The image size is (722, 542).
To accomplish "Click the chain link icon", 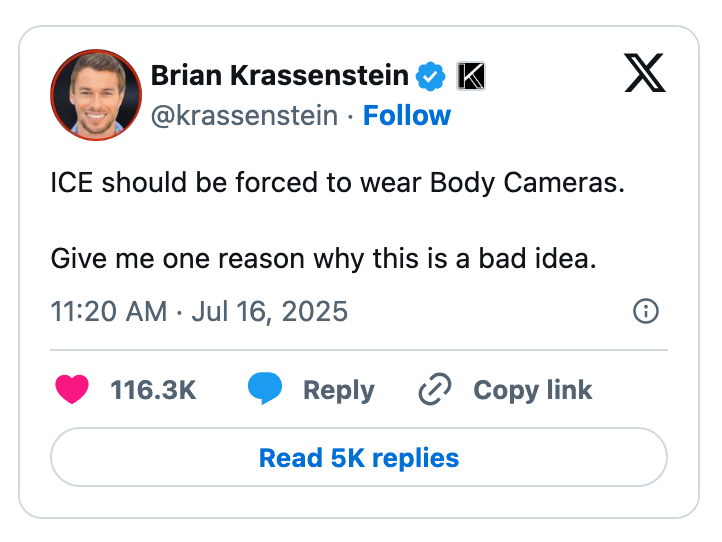I will coord(434,390).
